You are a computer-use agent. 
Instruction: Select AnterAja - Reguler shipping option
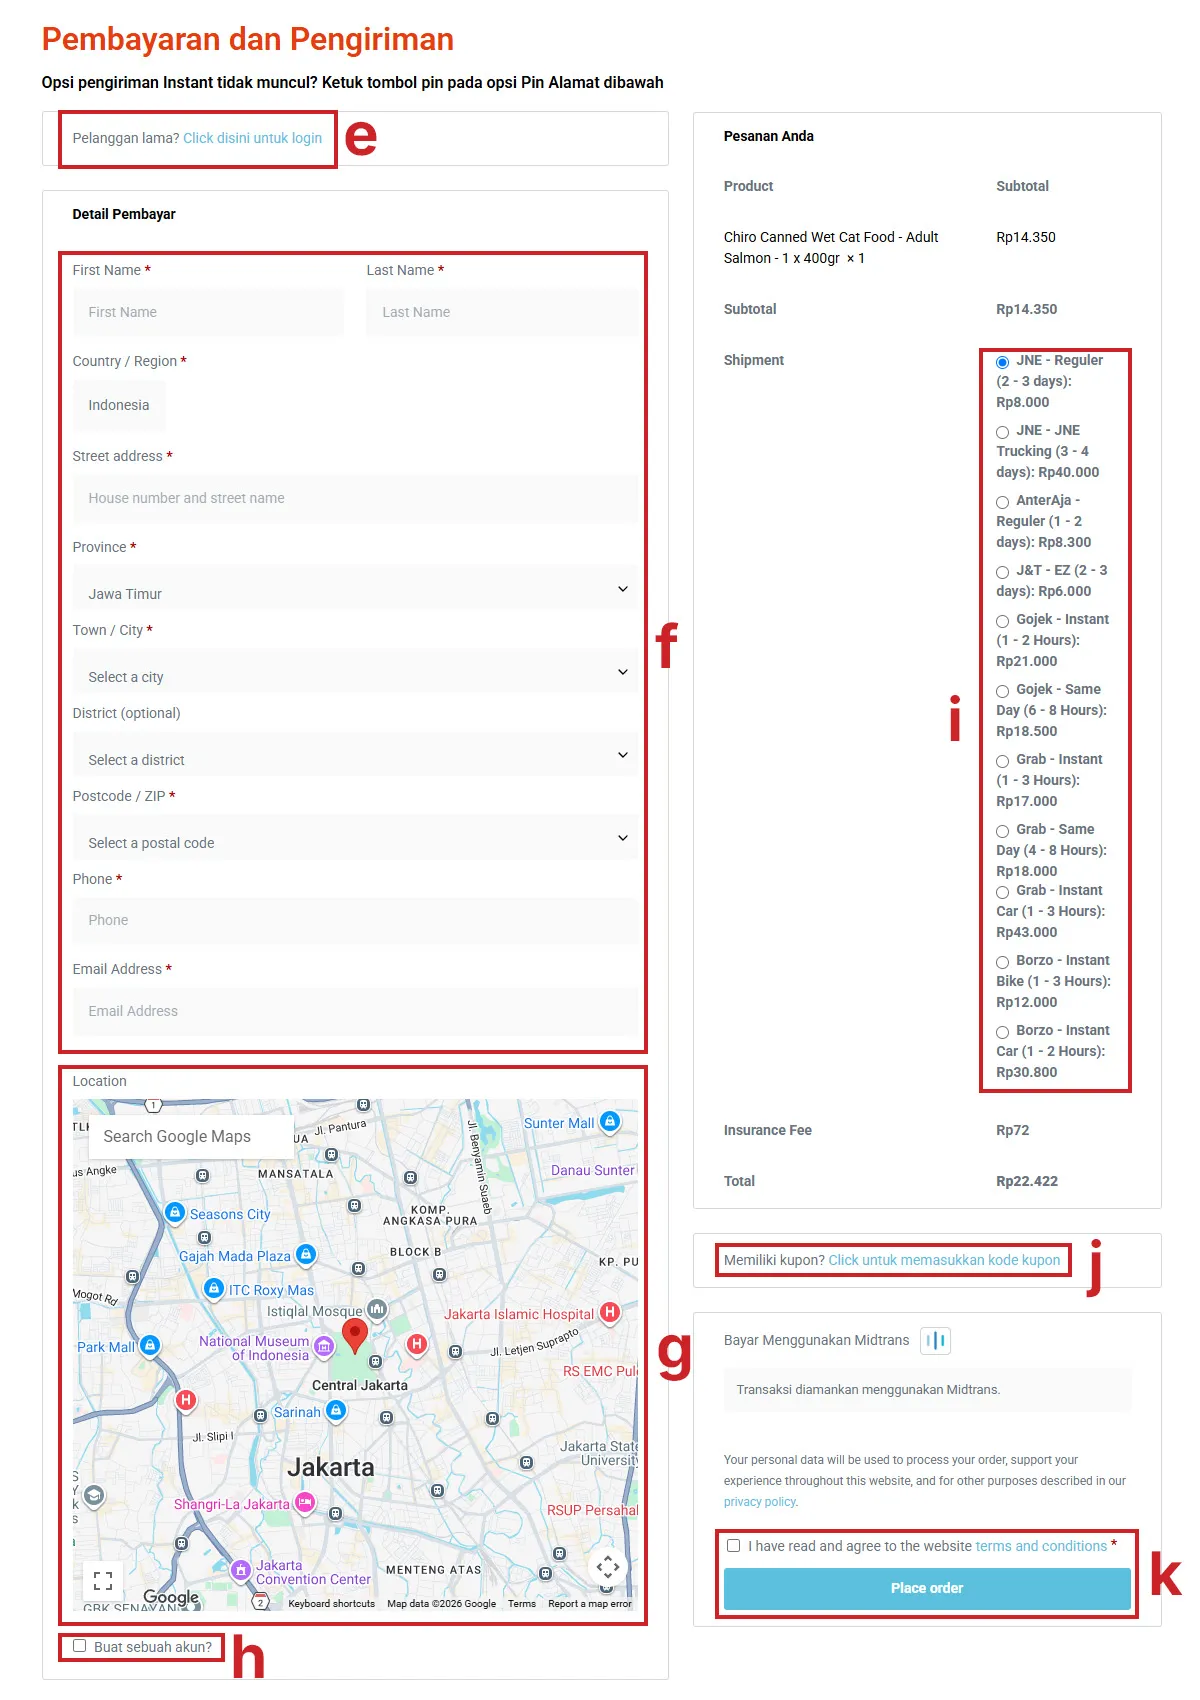(1002, 502)
